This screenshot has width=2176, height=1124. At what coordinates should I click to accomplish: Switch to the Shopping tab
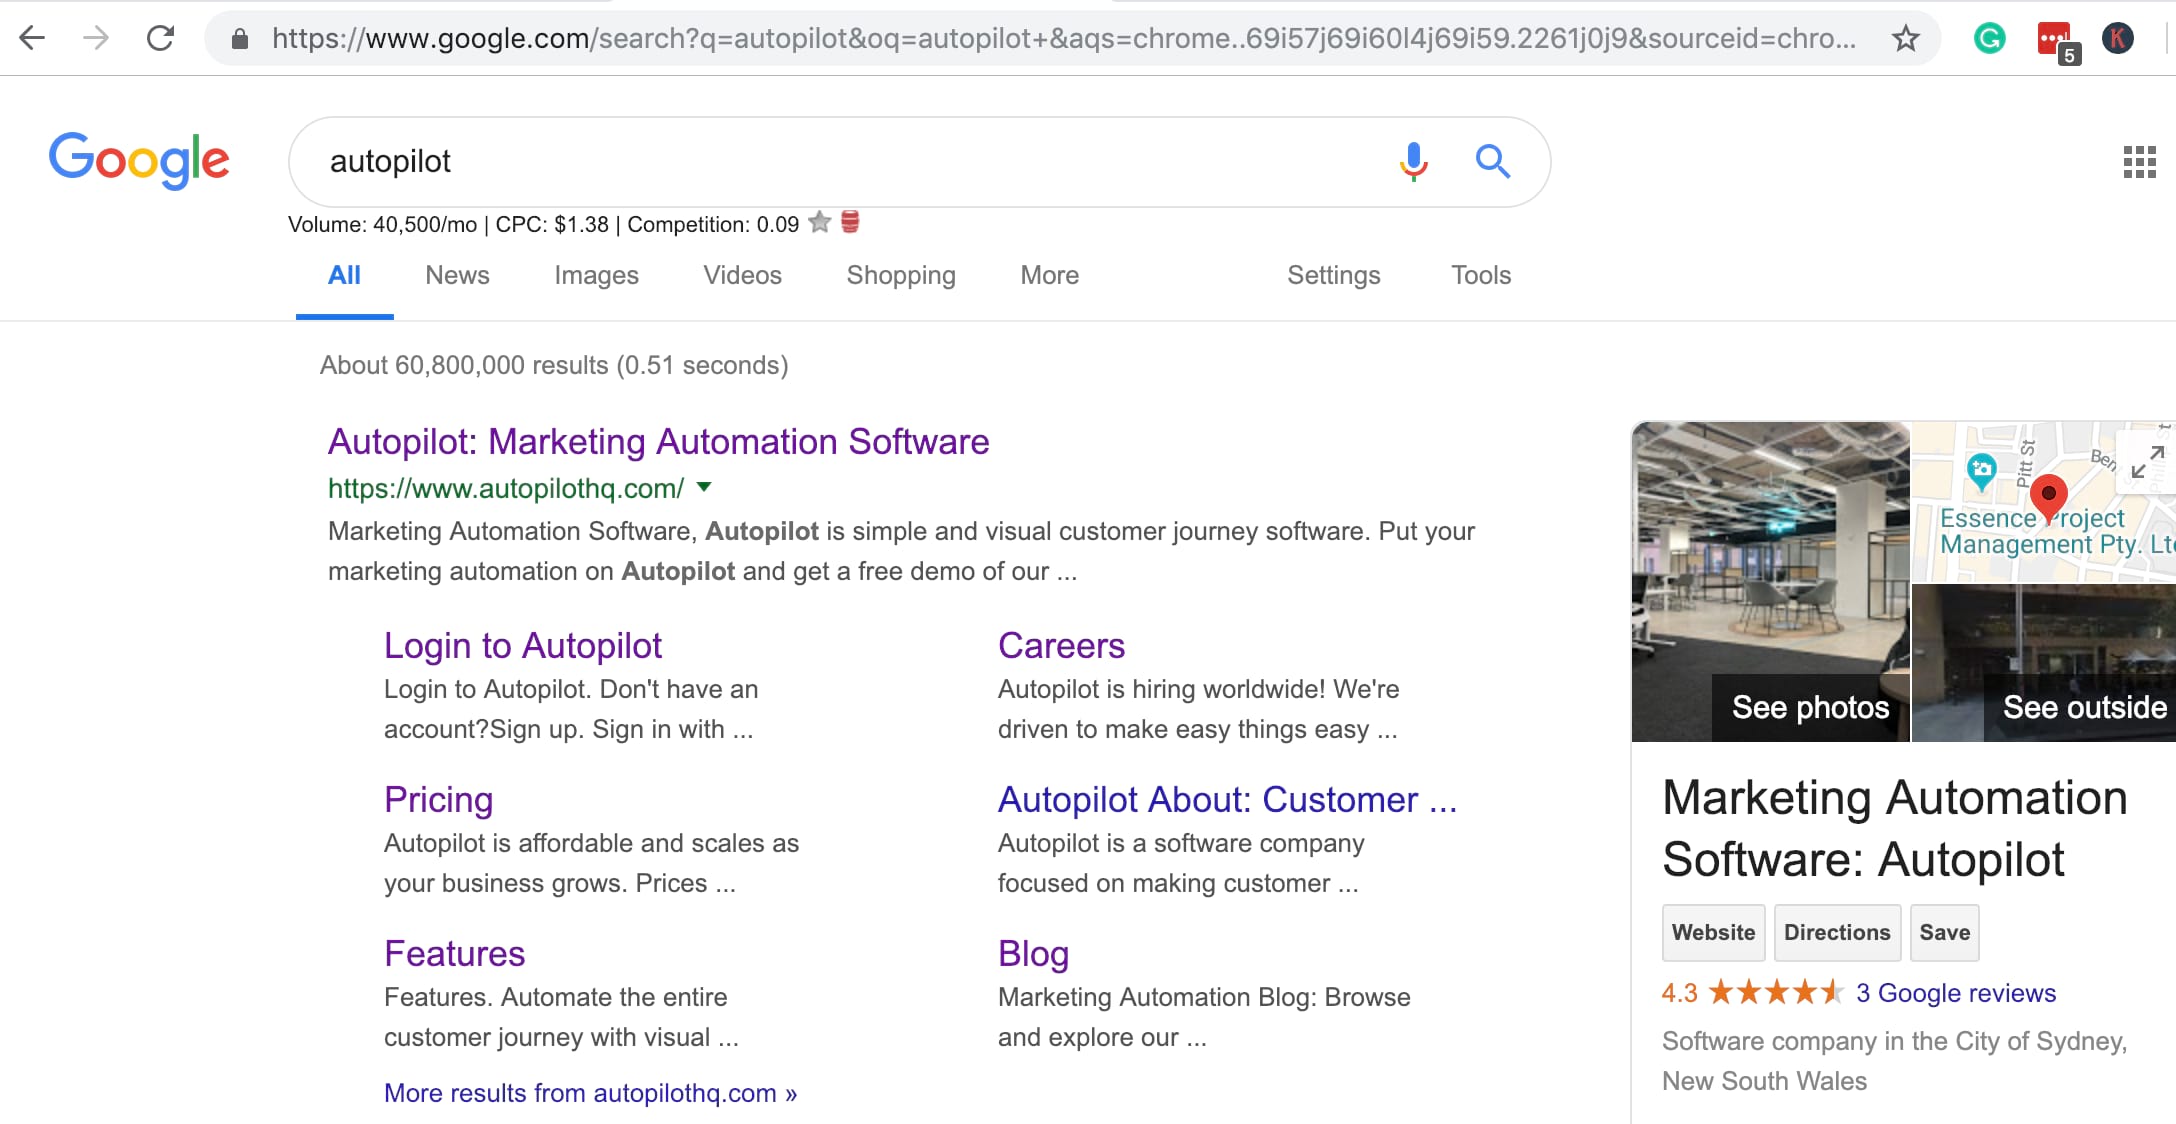(x=900, y=275)
